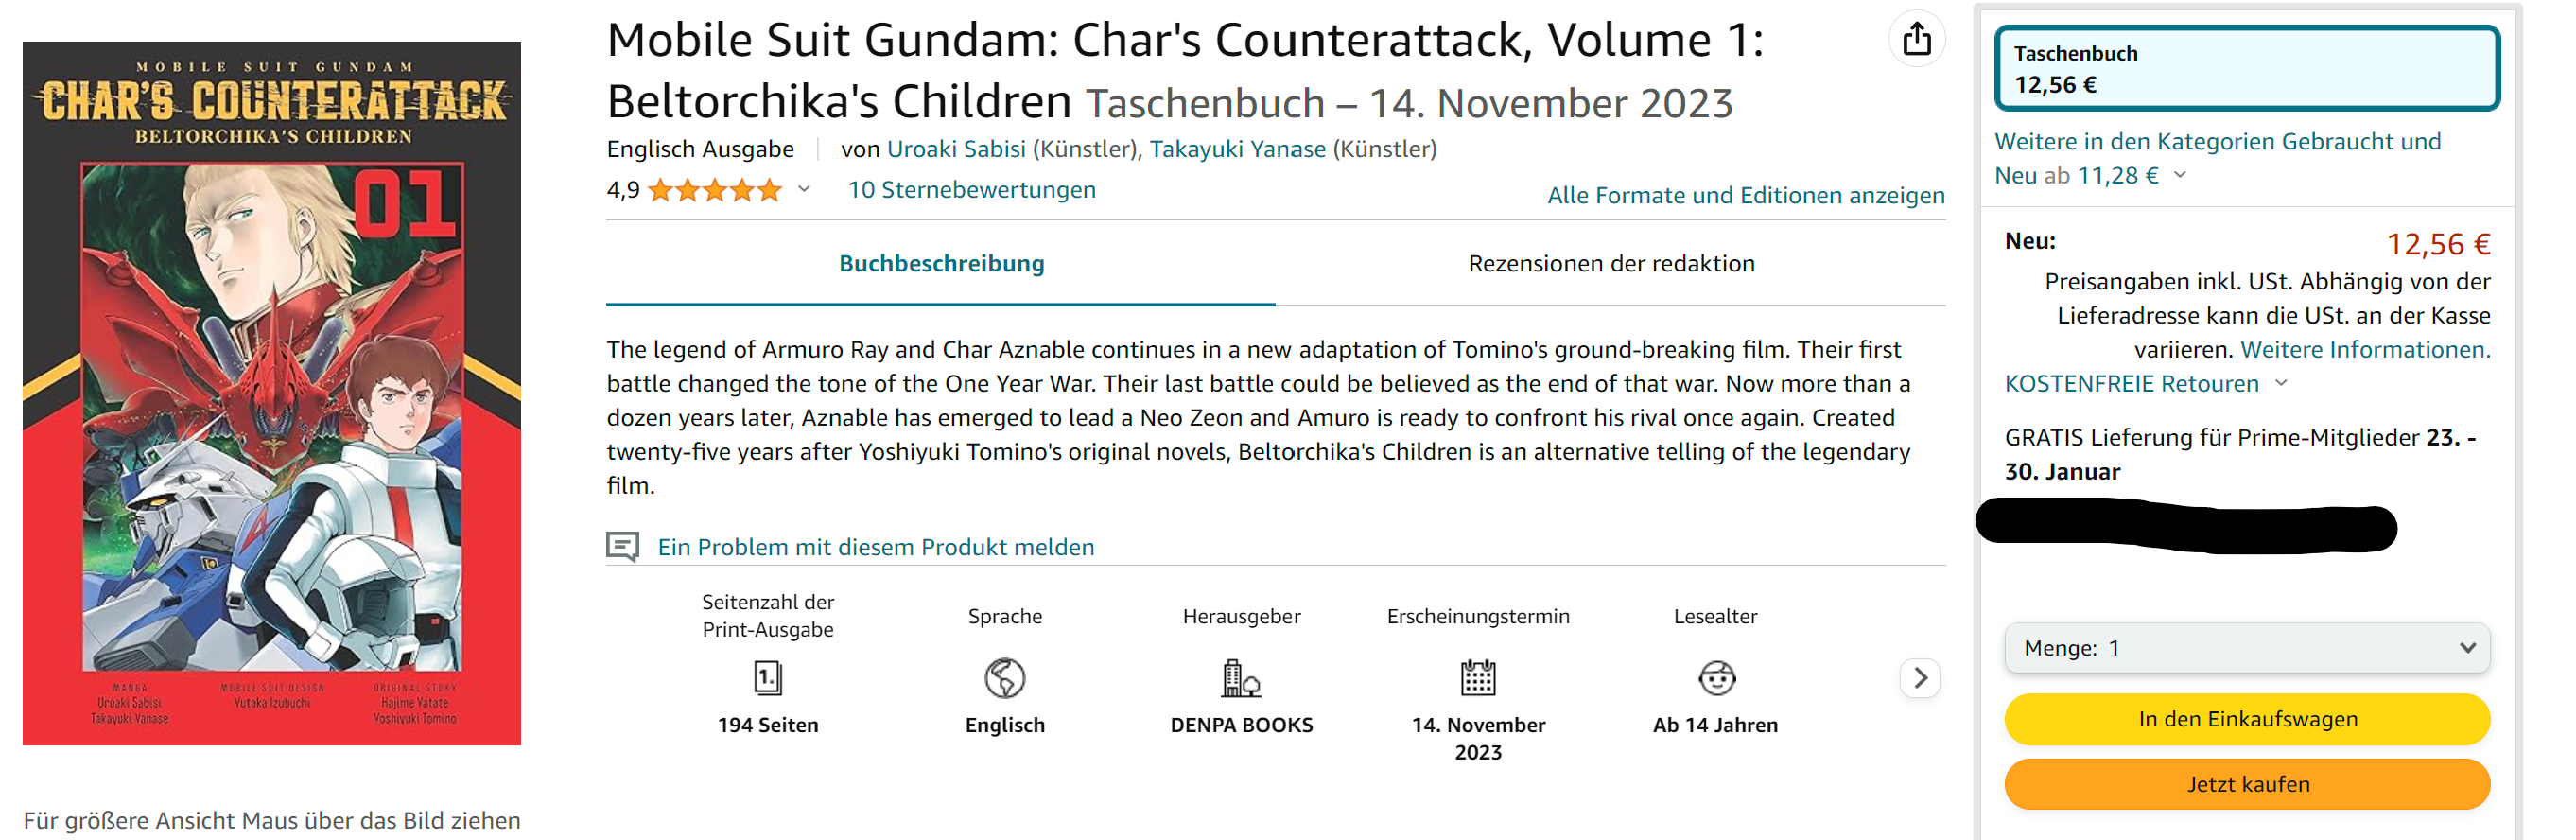This screenshot has height=840, width=2576.
Task: Expand the rating breakdown chevron
Action: tap(803, 190)
